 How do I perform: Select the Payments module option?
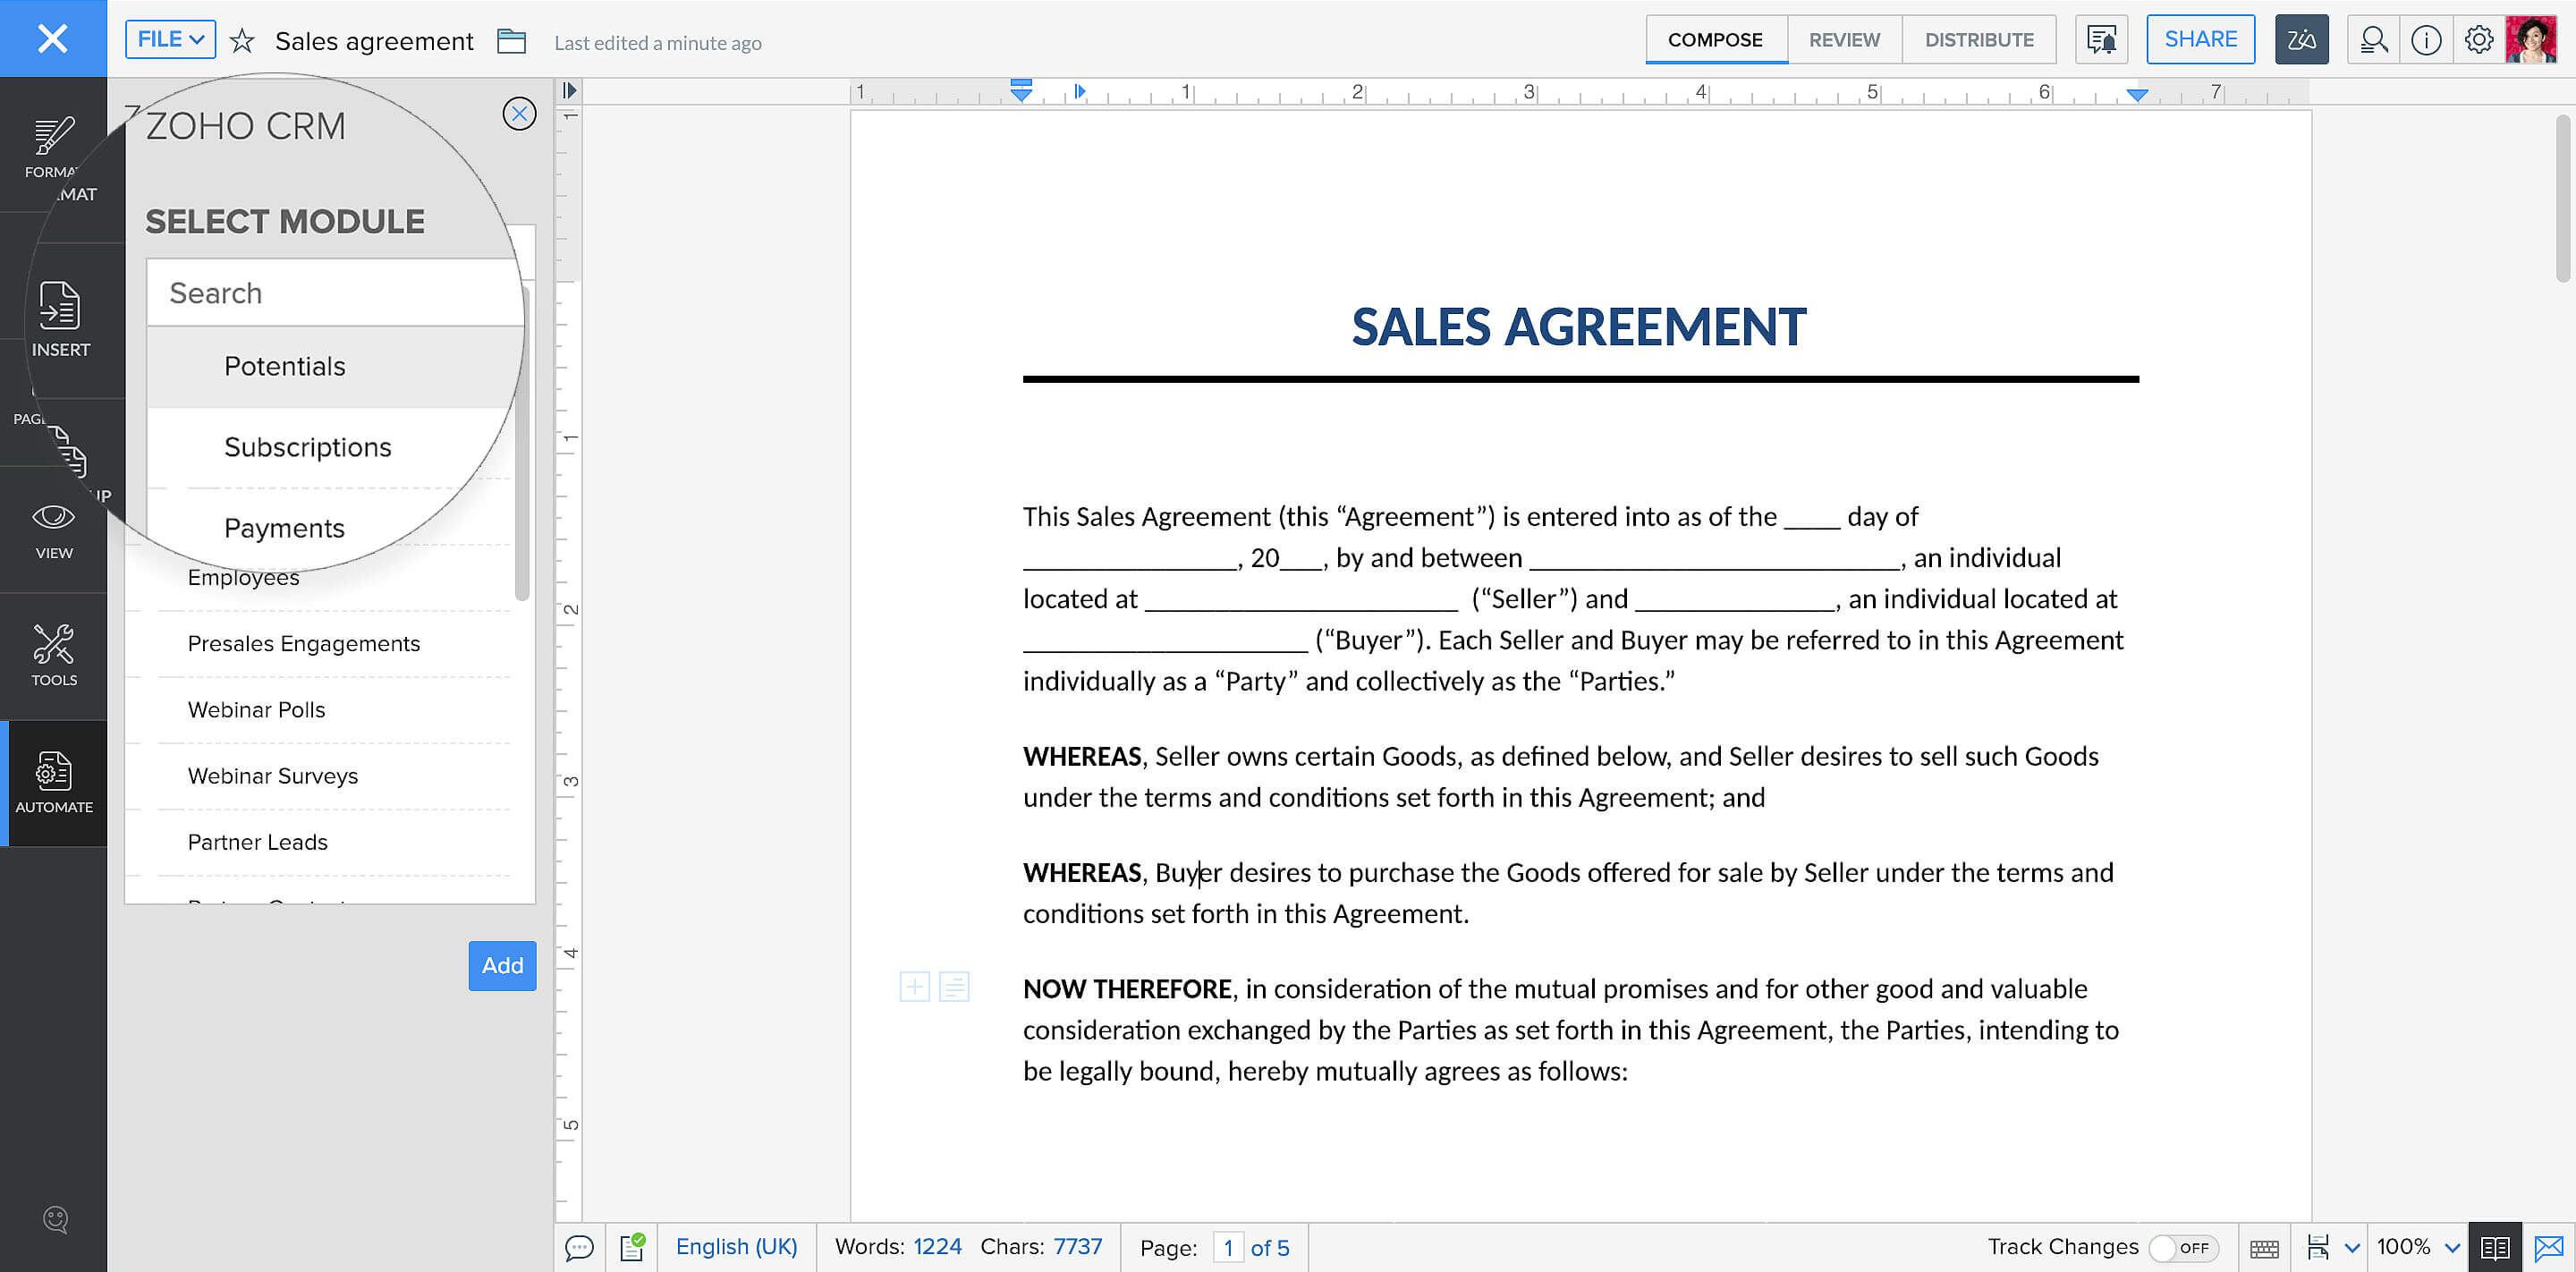coord(284,526)
